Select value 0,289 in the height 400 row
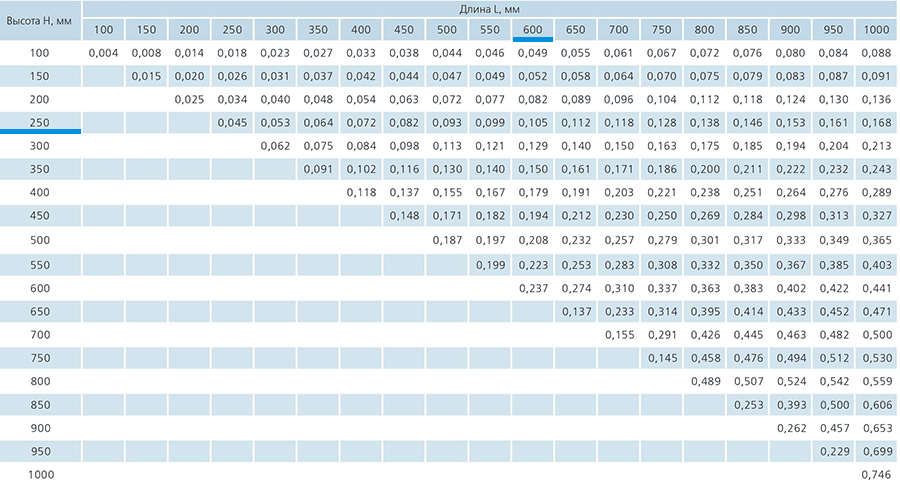 876,193
